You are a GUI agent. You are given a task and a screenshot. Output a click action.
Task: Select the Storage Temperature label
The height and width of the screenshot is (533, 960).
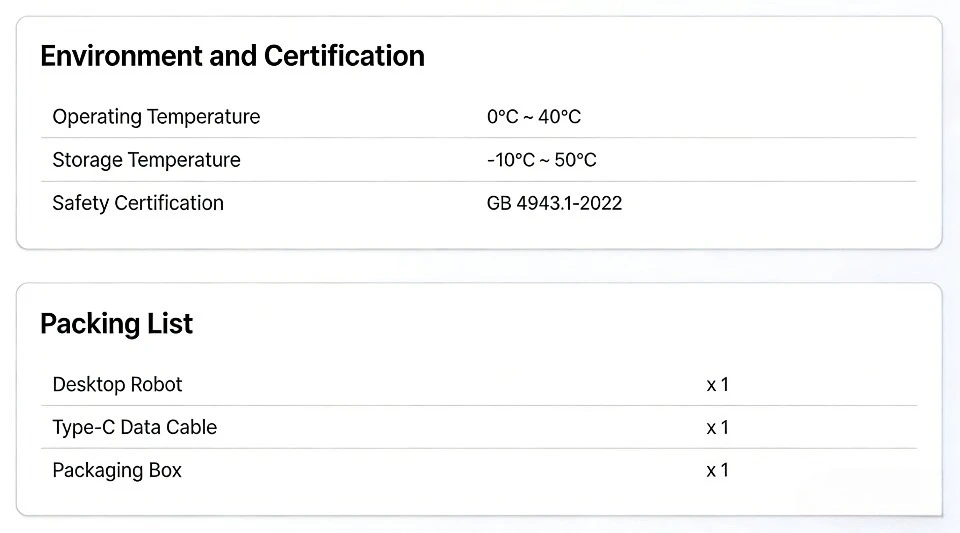[146, 160]
